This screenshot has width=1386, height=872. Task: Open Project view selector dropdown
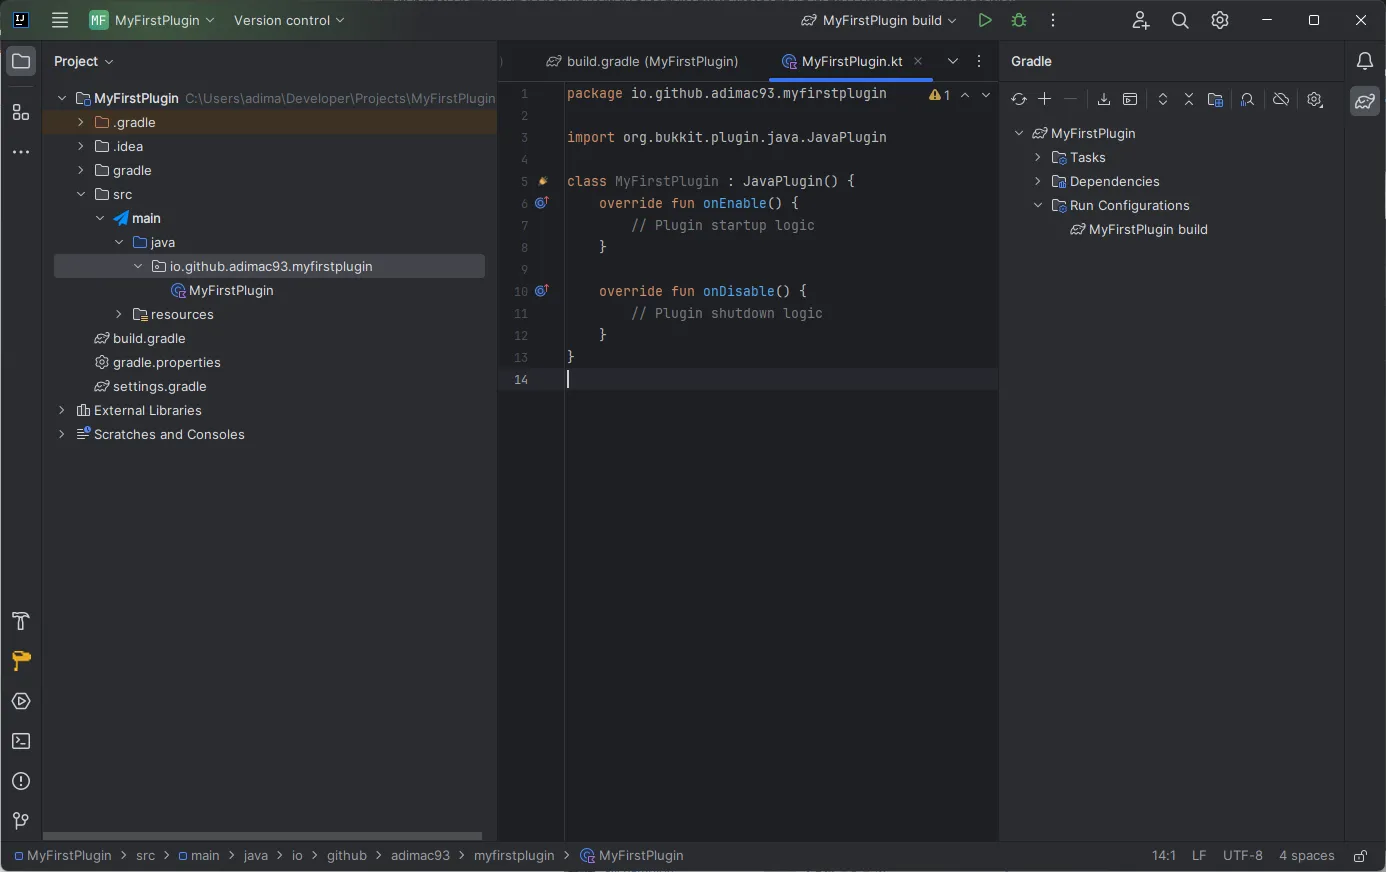coord(84,61)
